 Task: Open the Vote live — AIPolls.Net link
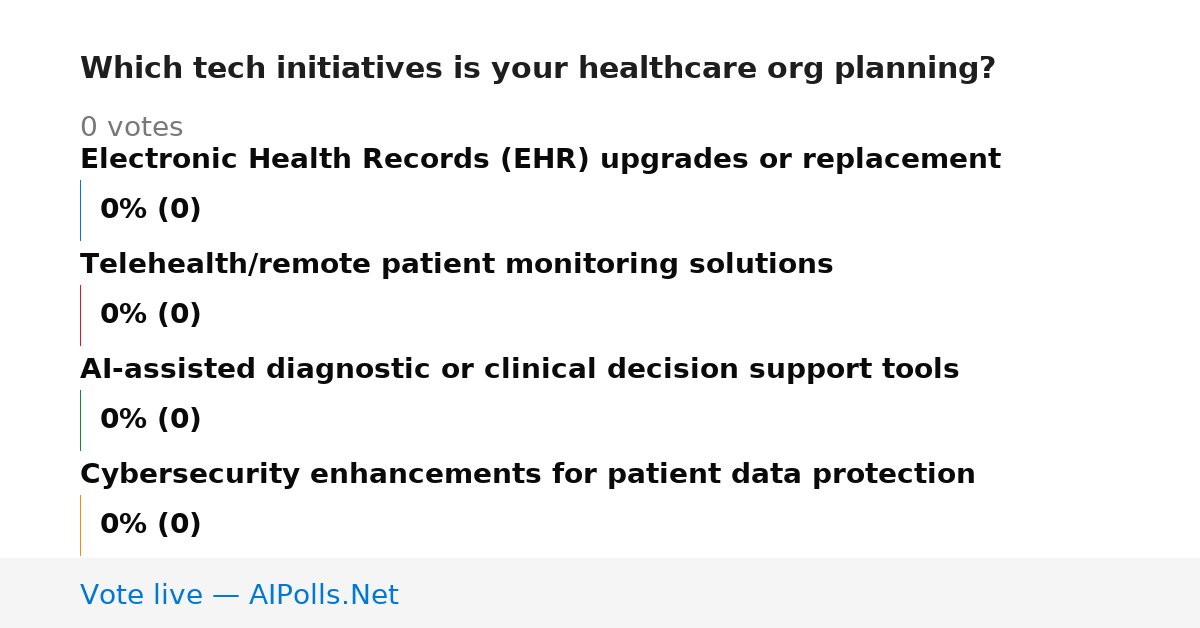point(239,595)
